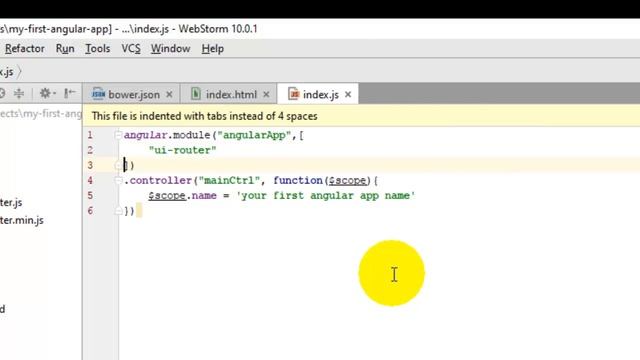This screenshot has height=360, width=640.
Task: Click the project path row in tree
Action: click(x=41, y=113)
